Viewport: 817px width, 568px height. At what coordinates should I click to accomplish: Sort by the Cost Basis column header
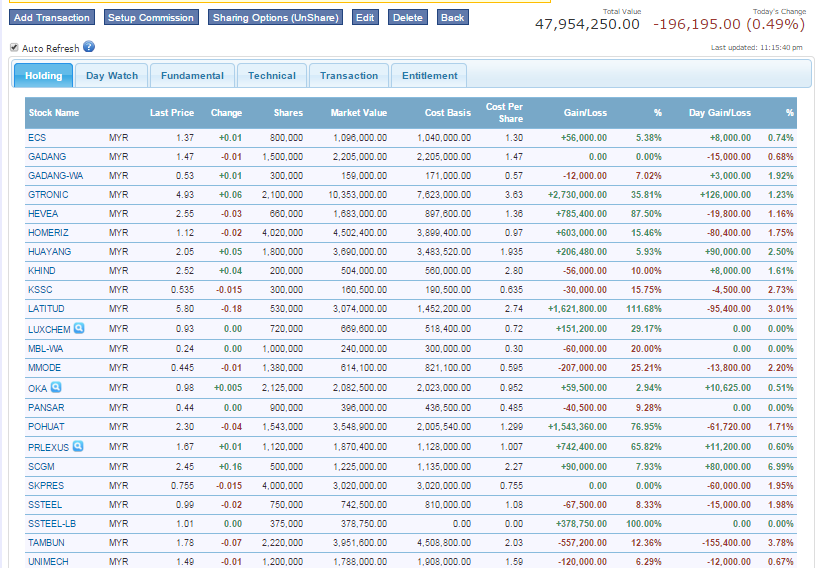click(x=448, y=113)
